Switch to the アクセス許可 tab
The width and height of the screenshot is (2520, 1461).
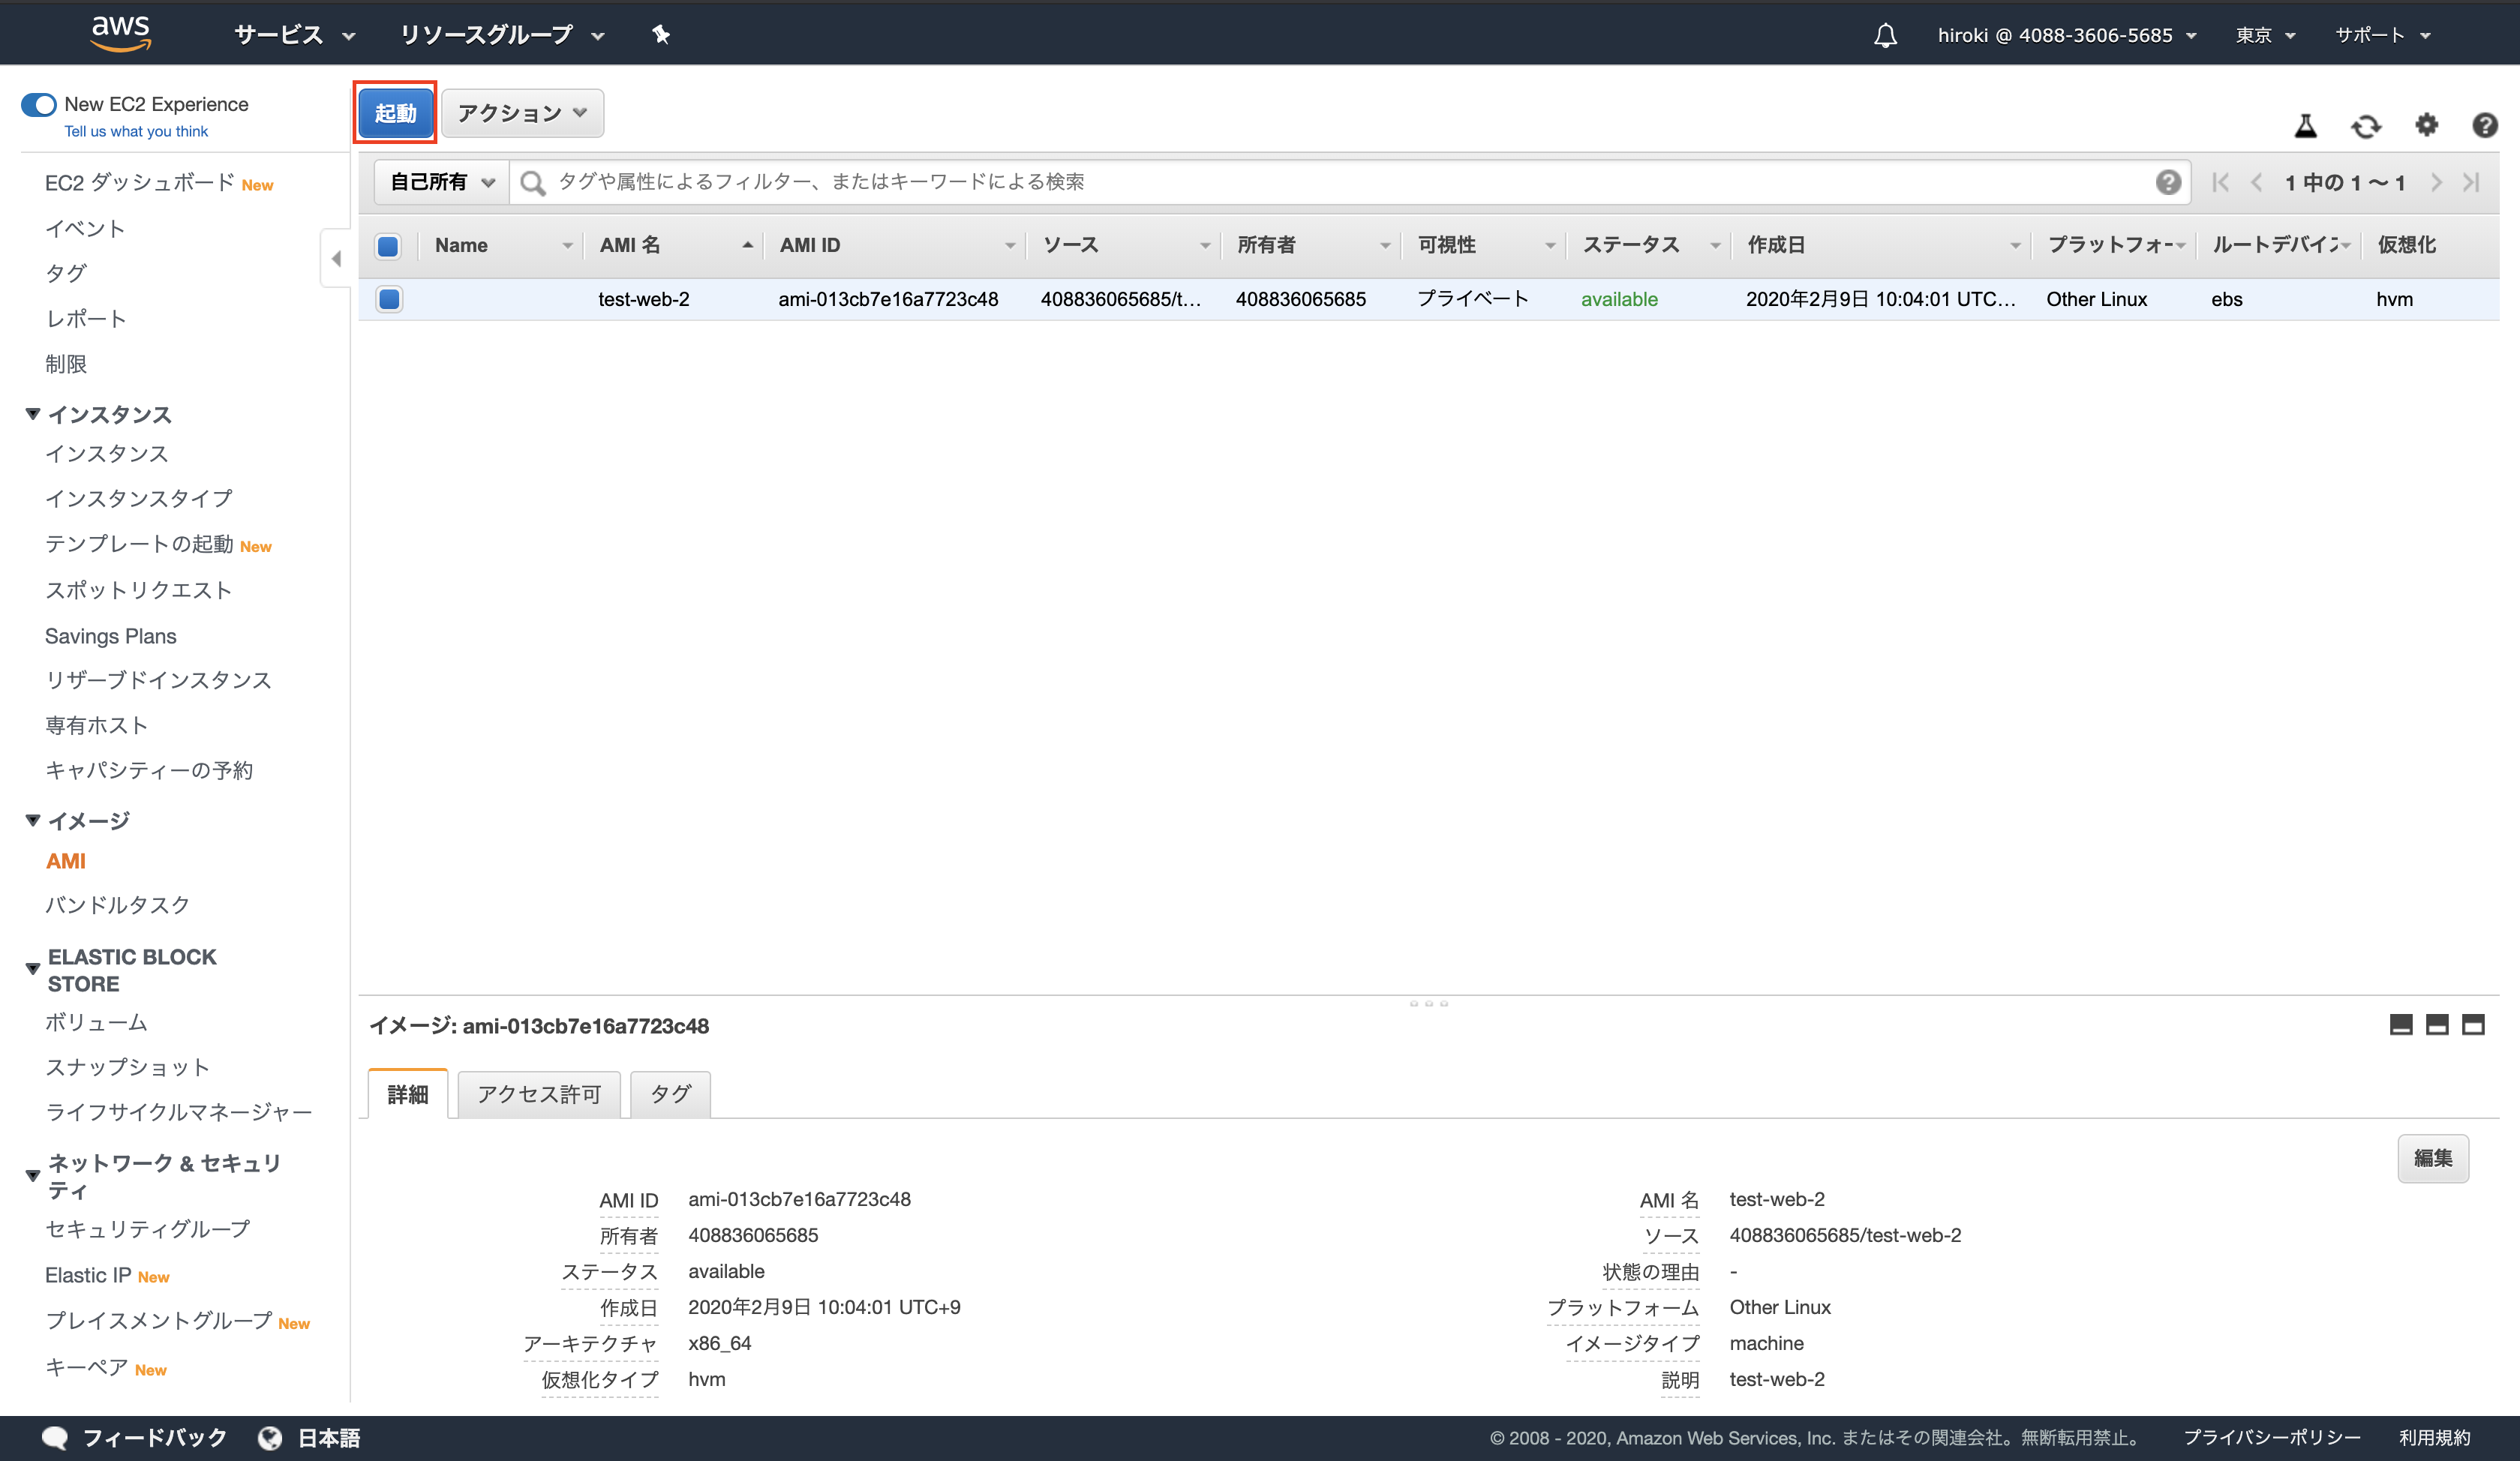coord(538,1094)
